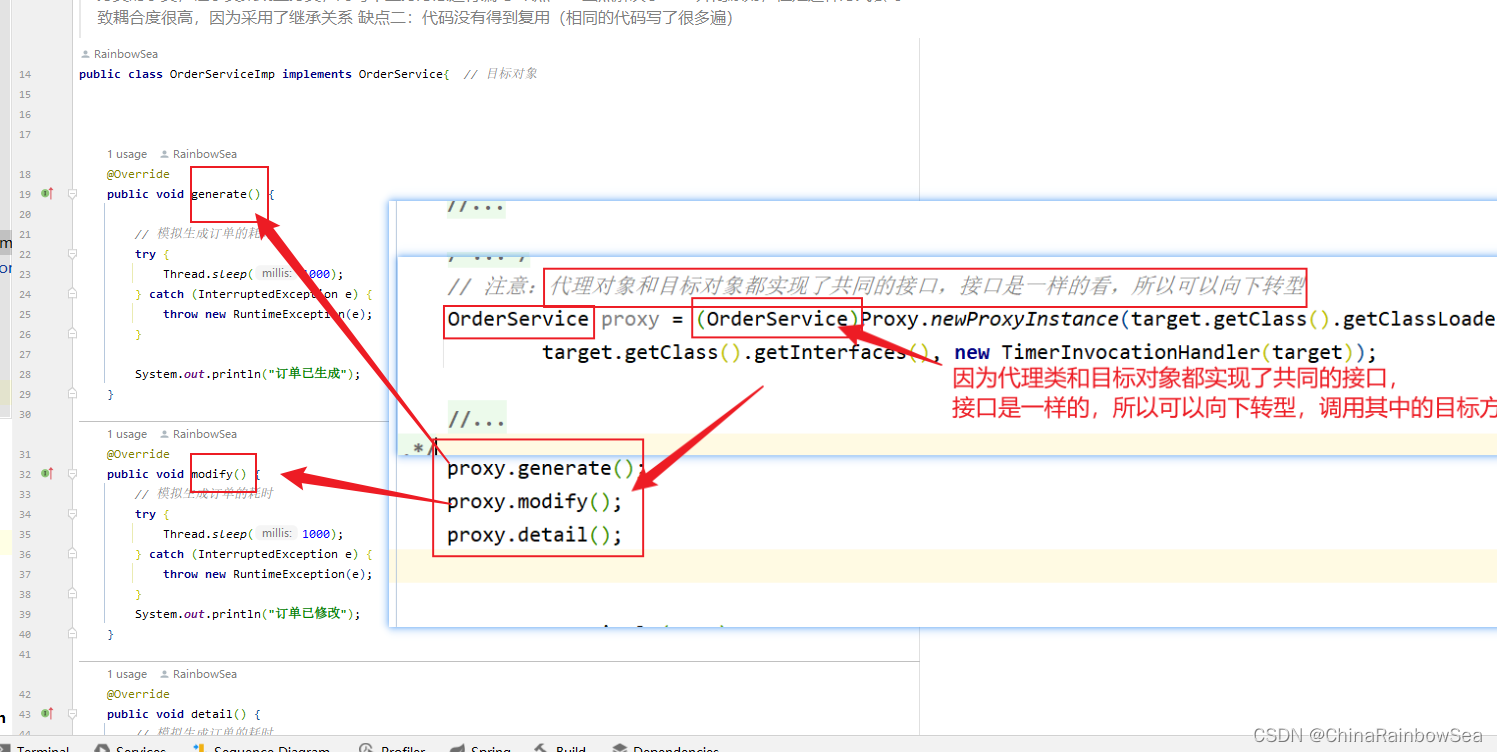Click the '// 目标对象' comment on line 14

click(500, 74)
